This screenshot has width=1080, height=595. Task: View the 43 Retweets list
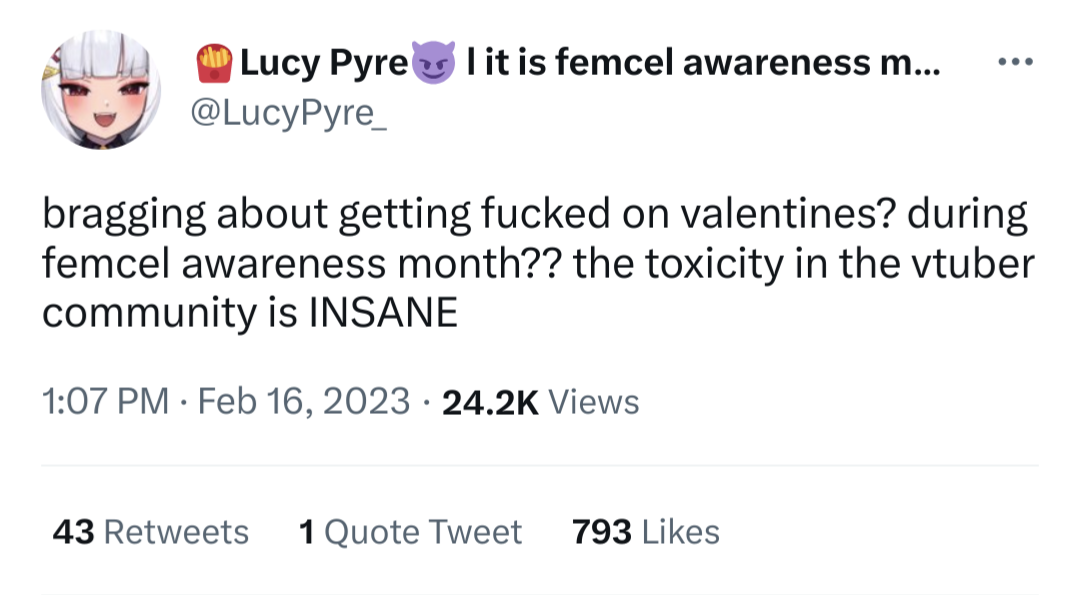click(x=150, y=531)
